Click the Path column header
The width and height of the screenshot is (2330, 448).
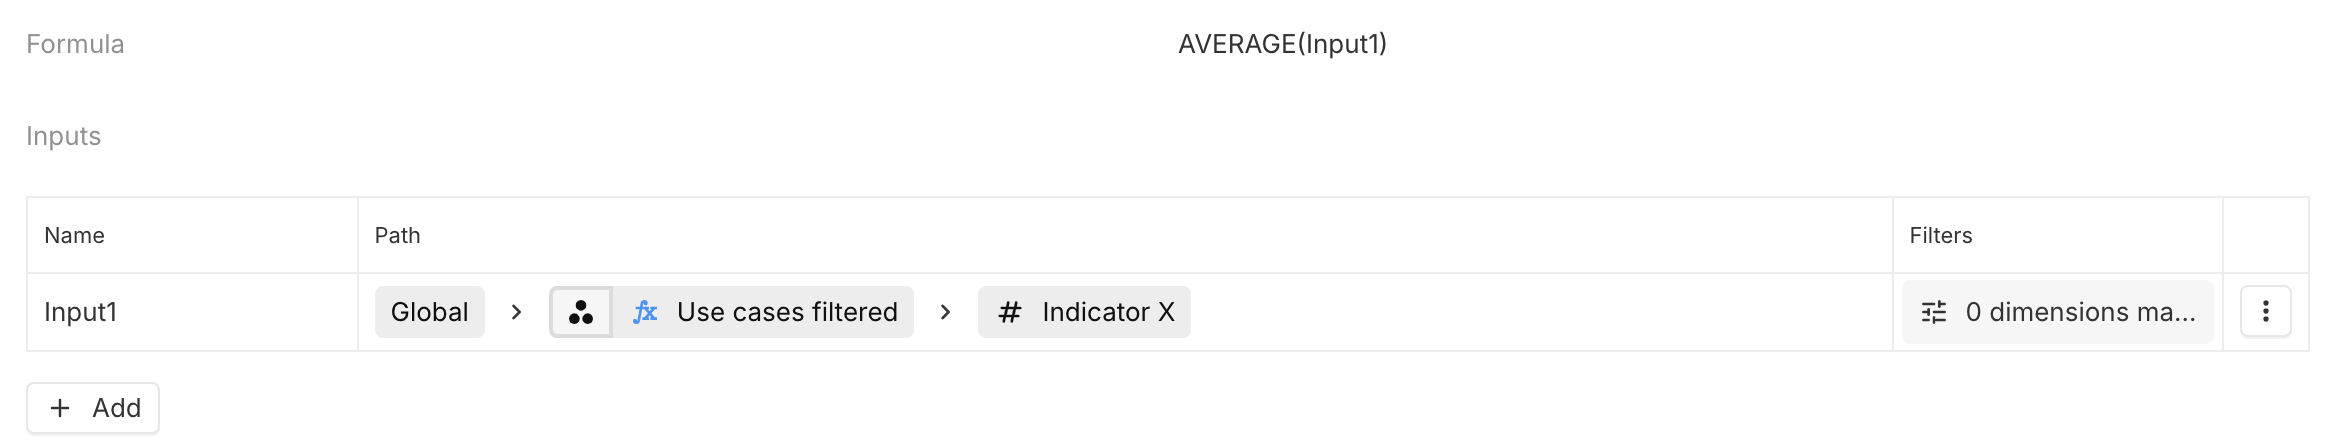(x=397, y=236)
